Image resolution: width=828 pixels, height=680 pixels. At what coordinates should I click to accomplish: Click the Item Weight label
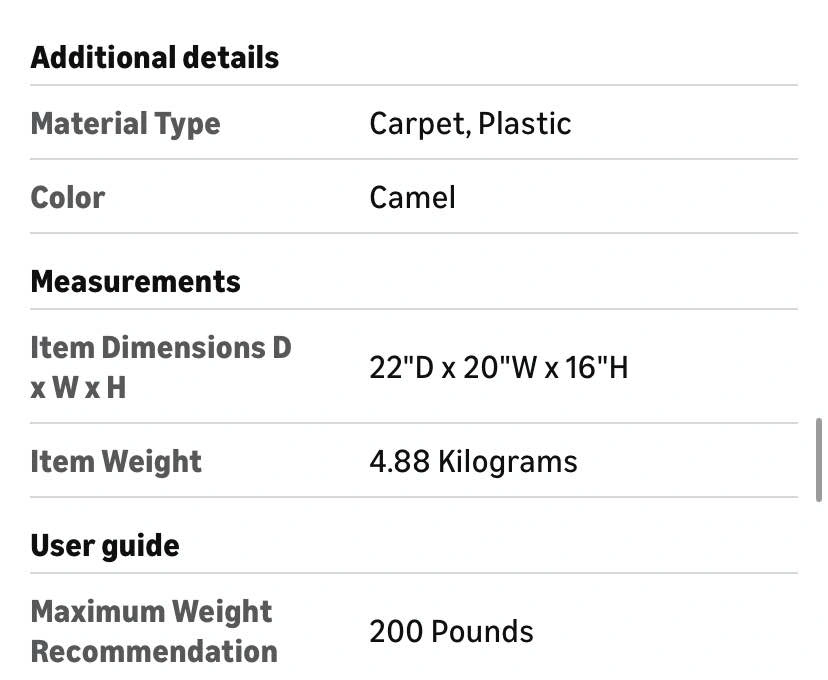[x=116, y=462]
